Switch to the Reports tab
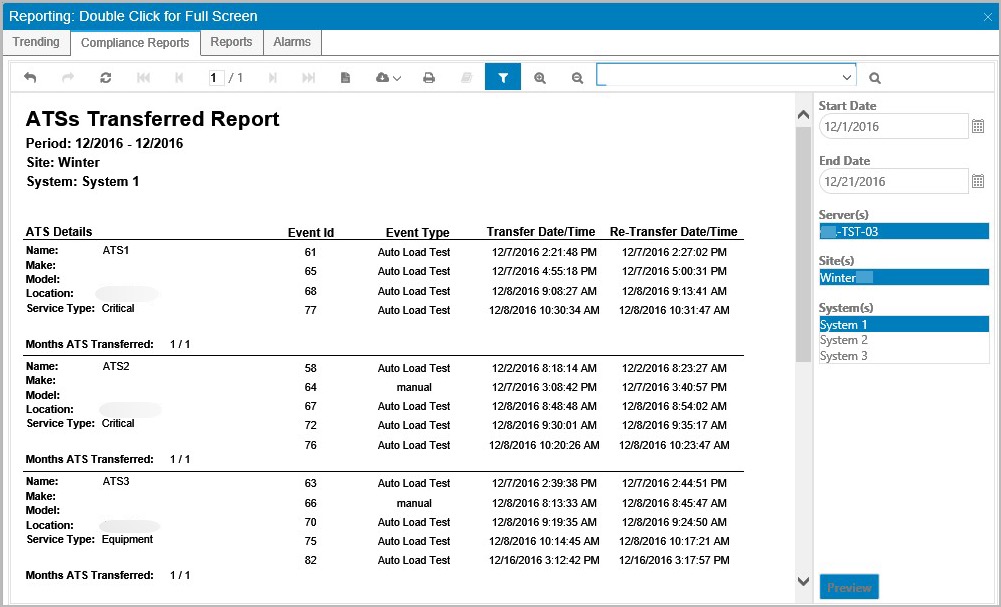This screenshot has height=607, width=1001. [x=231, y=42]
